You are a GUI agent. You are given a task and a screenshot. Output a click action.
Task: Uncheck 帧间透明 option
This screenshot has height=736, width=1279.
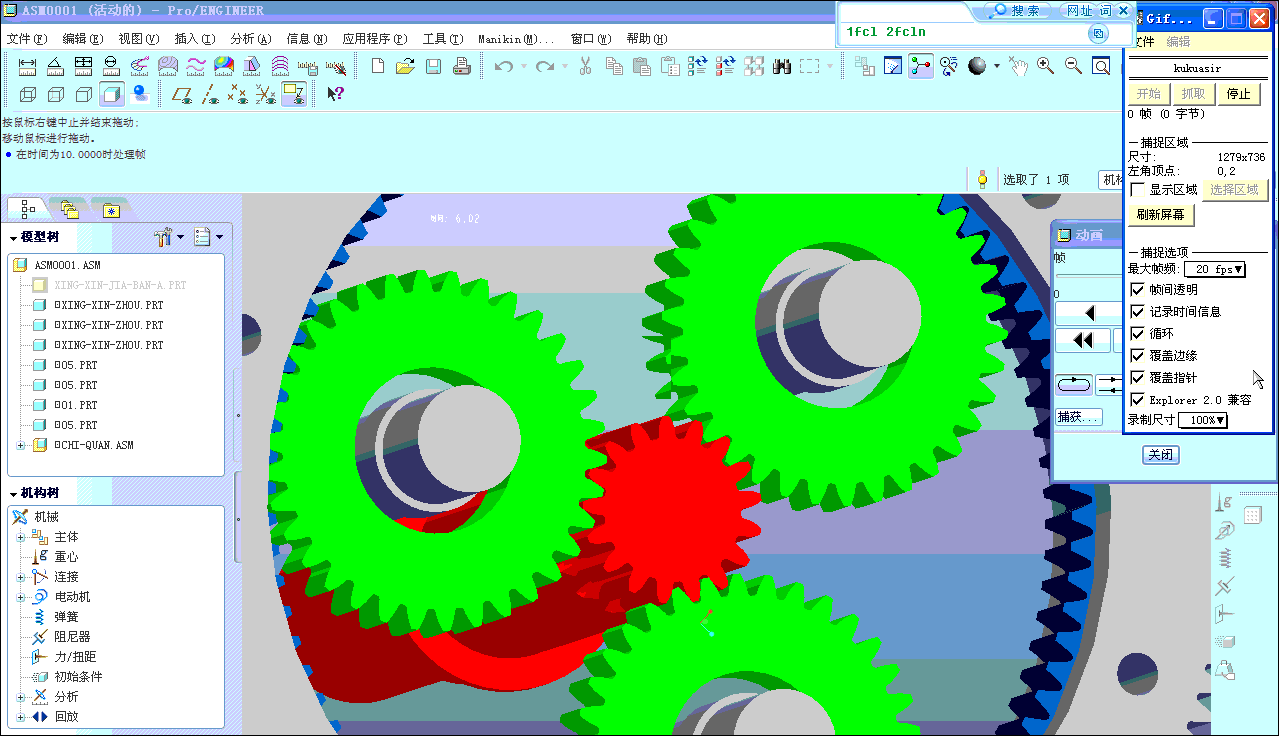pos(1137,289)
